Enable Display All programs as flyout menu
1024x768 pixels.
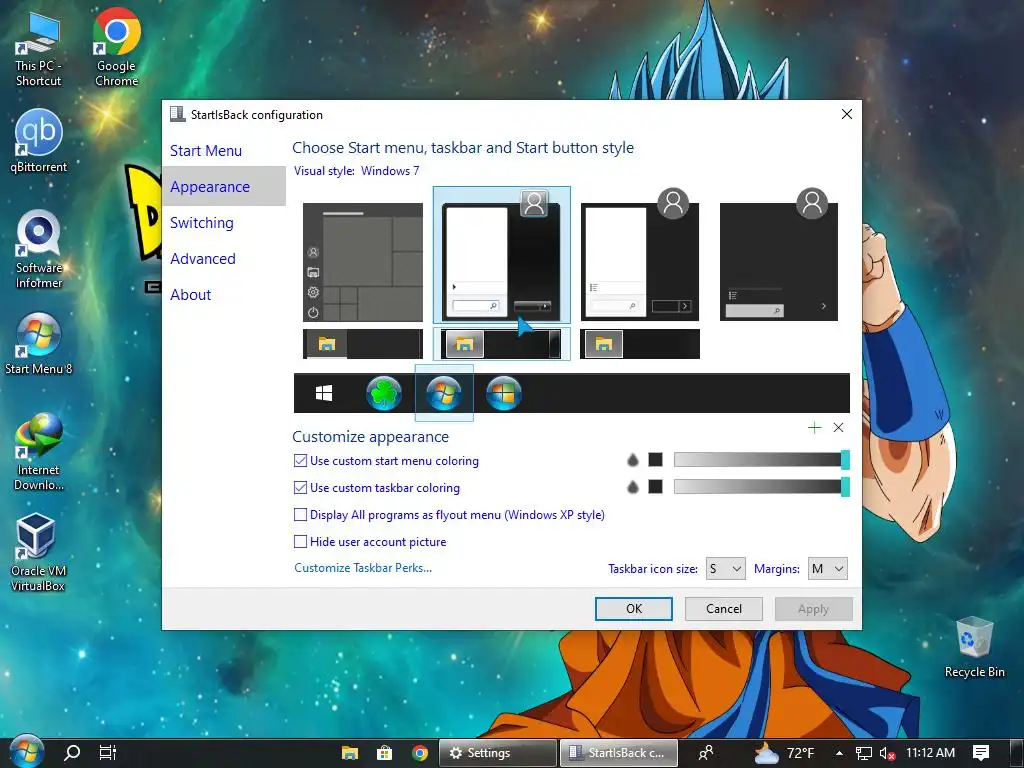point(300,515)
